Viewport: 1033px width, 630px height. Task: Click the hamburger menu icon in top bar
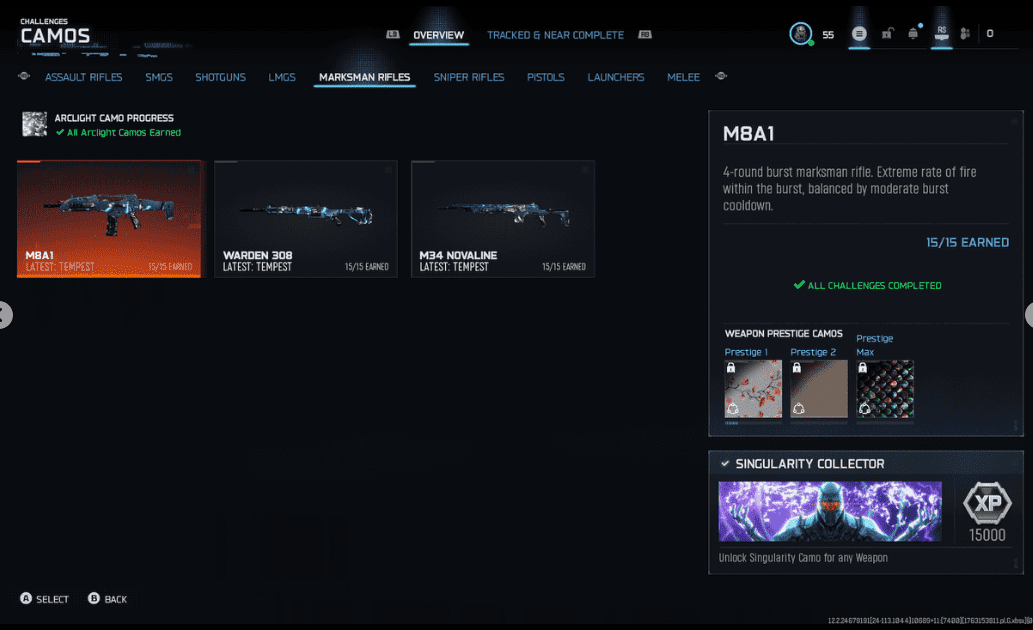(x=859, y=32)
